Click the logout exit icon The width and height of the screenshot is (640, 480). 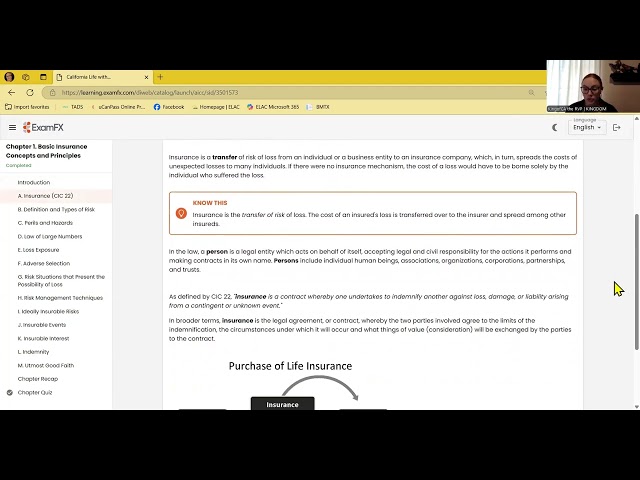tap(617, 127)
